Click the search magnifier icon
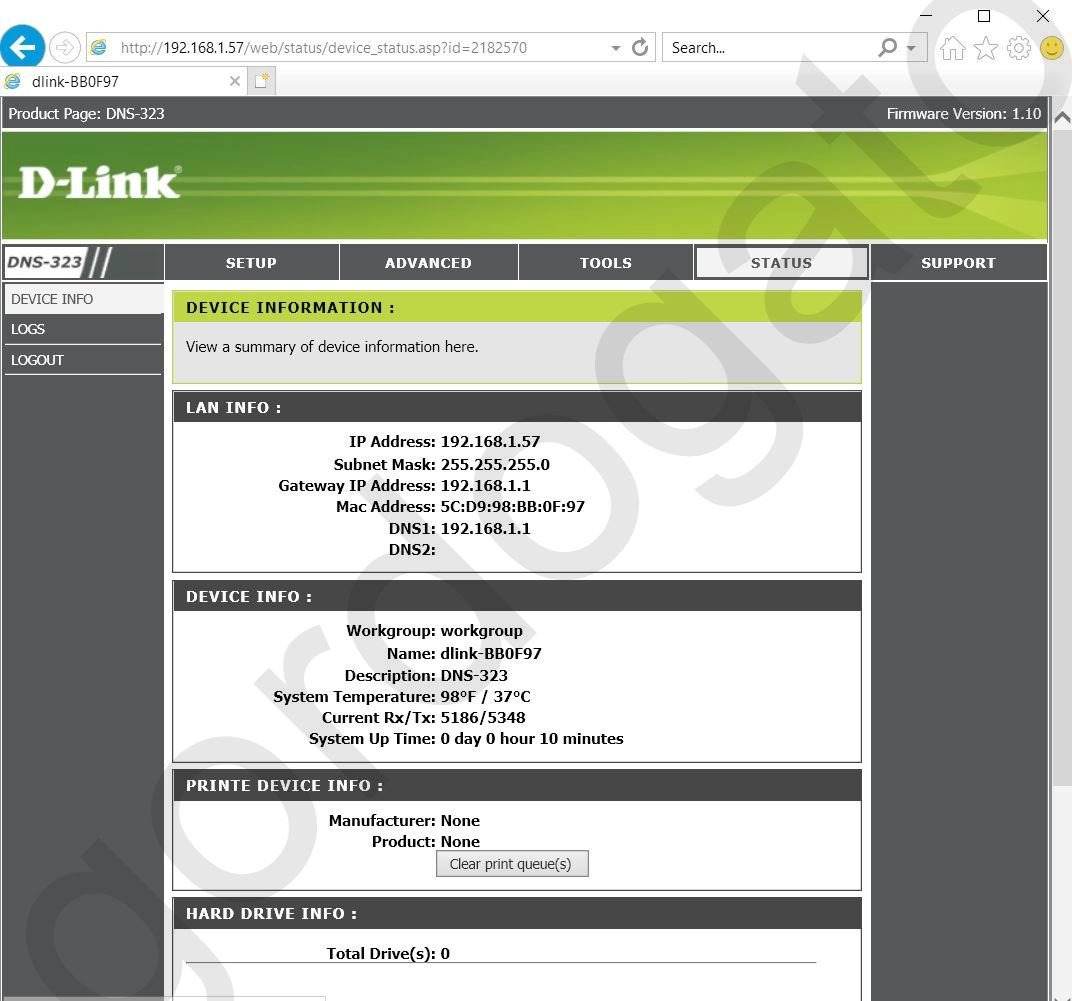The height and width of the screenshot is (1001, 1072). [884, 47]
